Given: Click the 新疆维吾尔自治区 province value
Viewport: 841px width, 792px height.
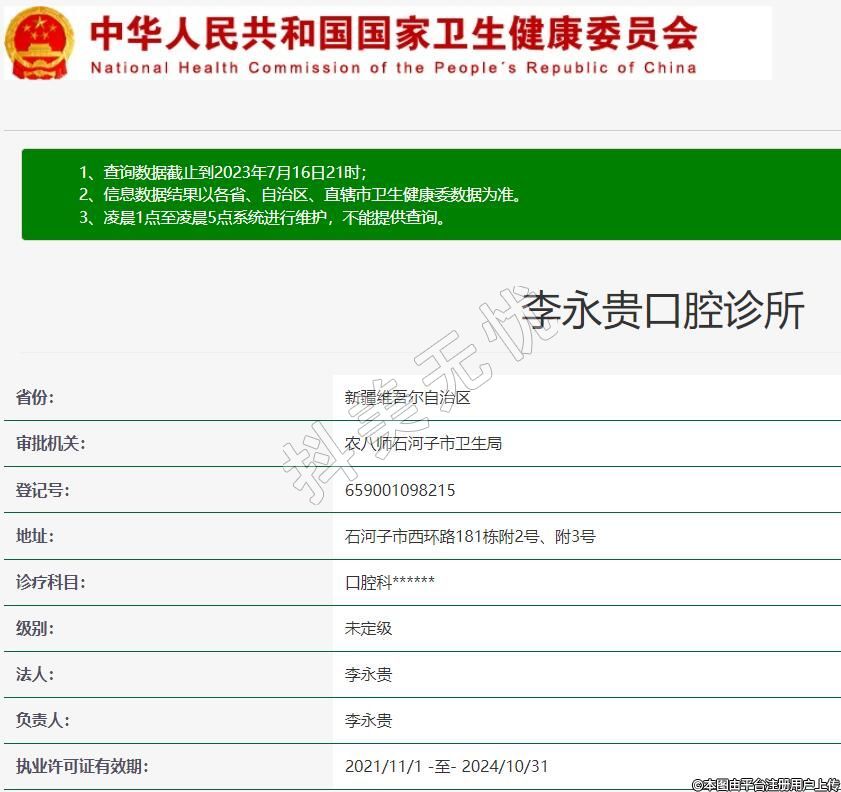Looking at the screenshot, I should [x=407, y=397].
